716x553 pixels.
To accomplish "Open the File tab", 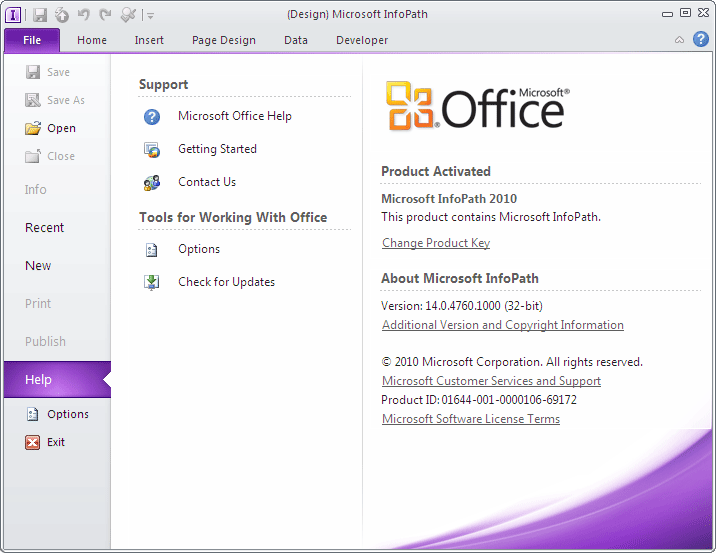I will (32, 40).
